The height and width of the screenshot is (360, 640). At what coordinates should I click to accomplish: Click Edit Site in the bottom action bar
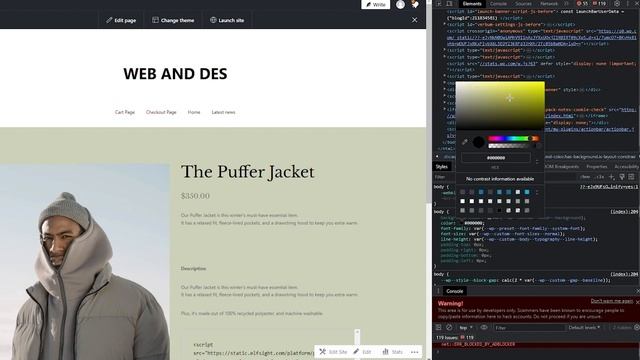tap(333, 351)
